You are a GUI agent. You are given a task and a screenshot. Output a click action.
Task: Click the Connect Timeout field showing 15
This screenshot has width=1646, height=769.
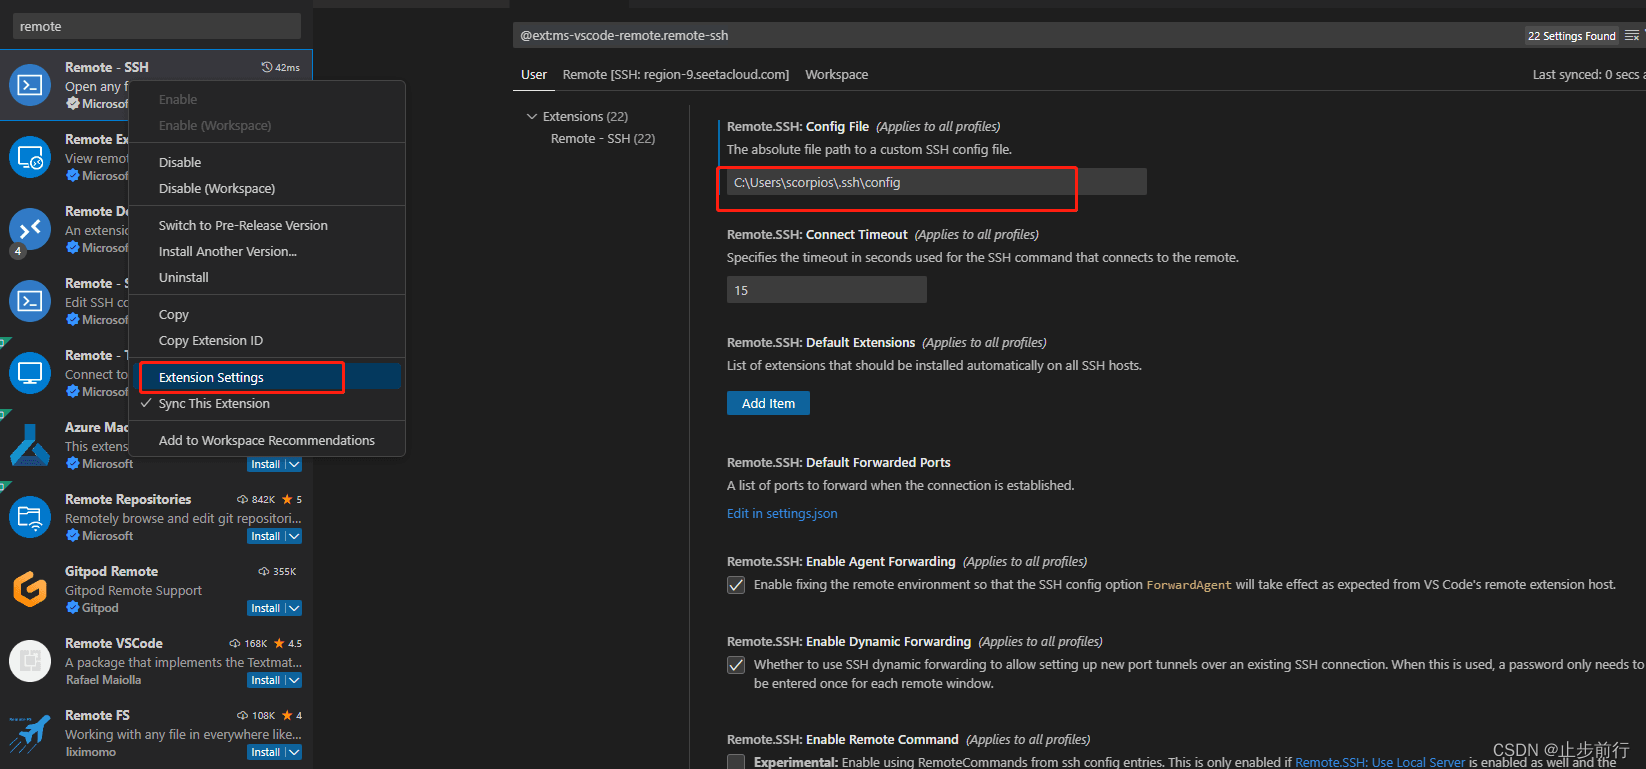827,290
